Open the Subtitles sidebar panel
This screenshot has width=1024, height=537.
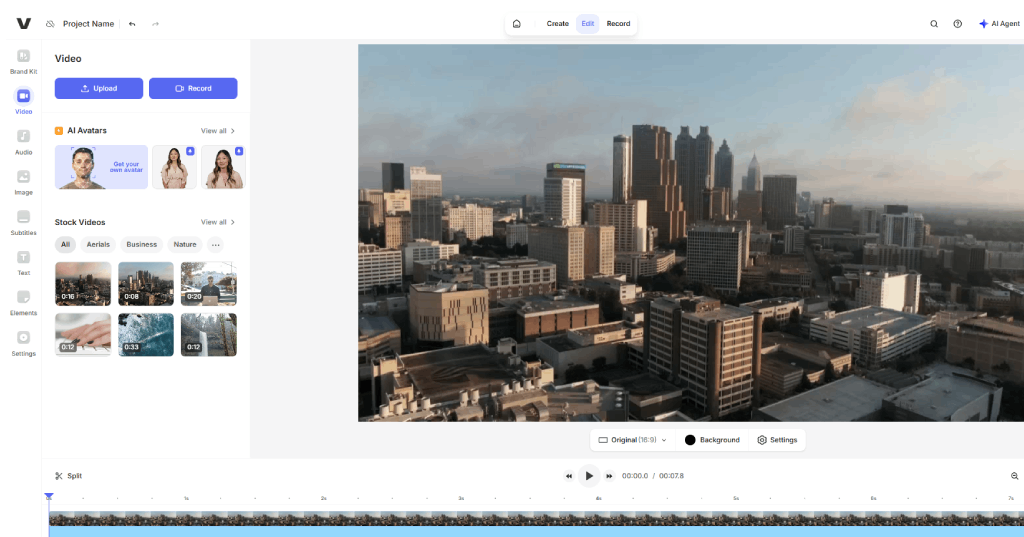(24, 223)
